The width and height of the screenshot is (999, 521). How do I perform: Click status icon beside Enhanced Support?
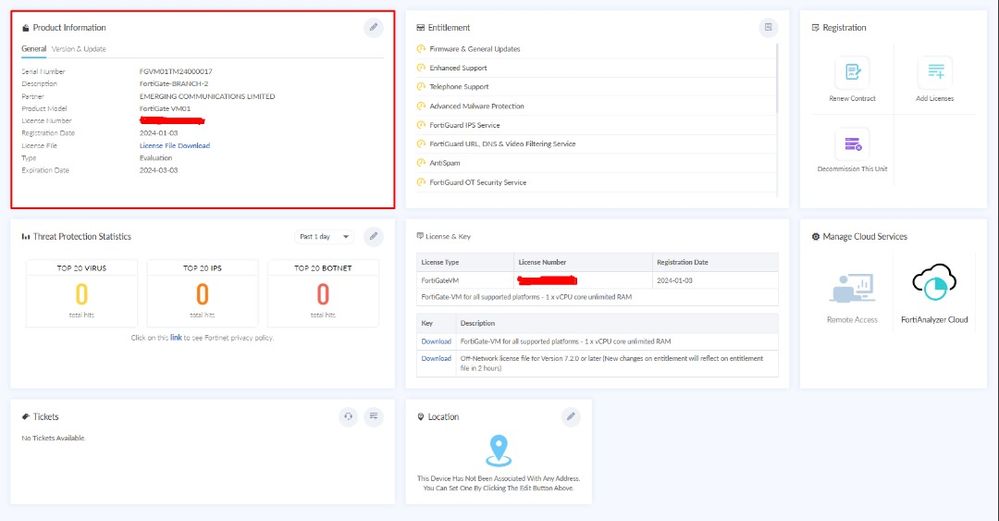[420, 68]
